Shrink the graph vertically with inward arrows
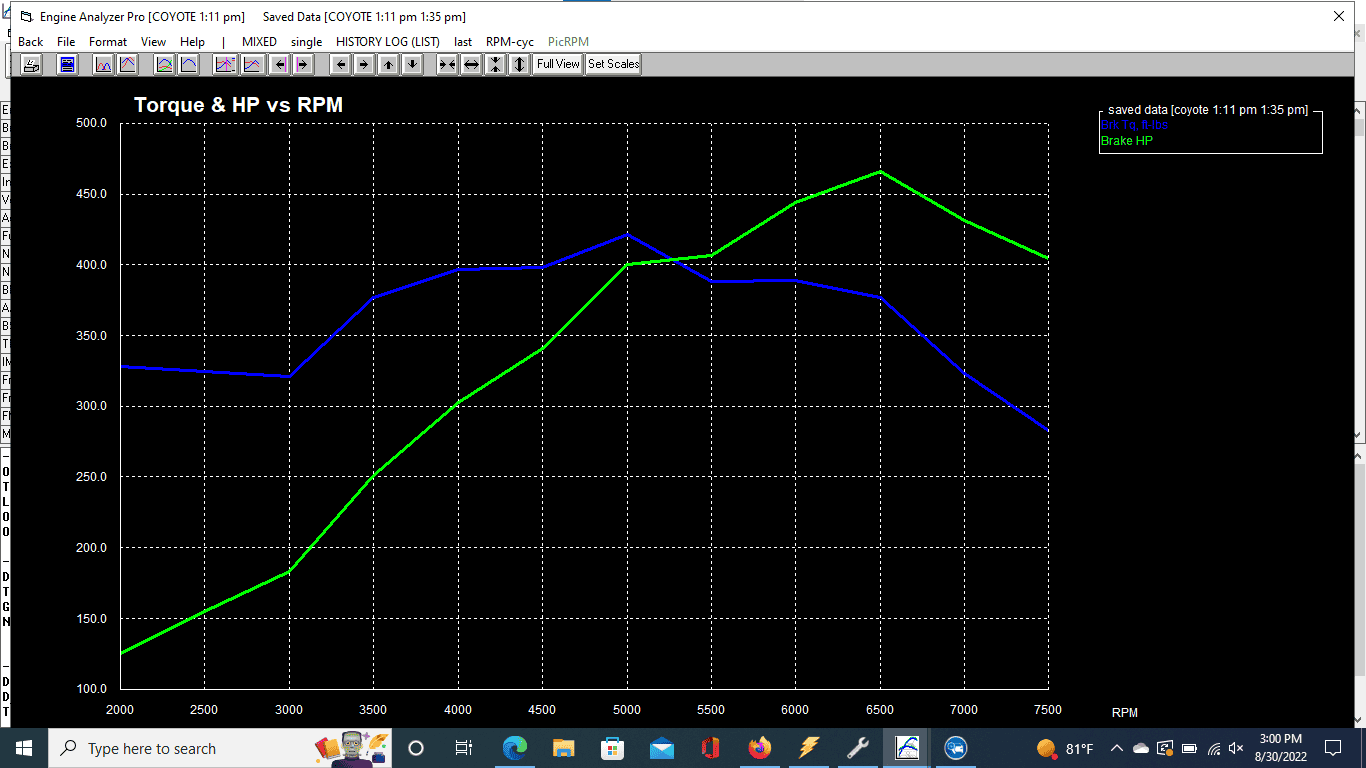This screenshot has height=768, width=1366. (495, 64)
